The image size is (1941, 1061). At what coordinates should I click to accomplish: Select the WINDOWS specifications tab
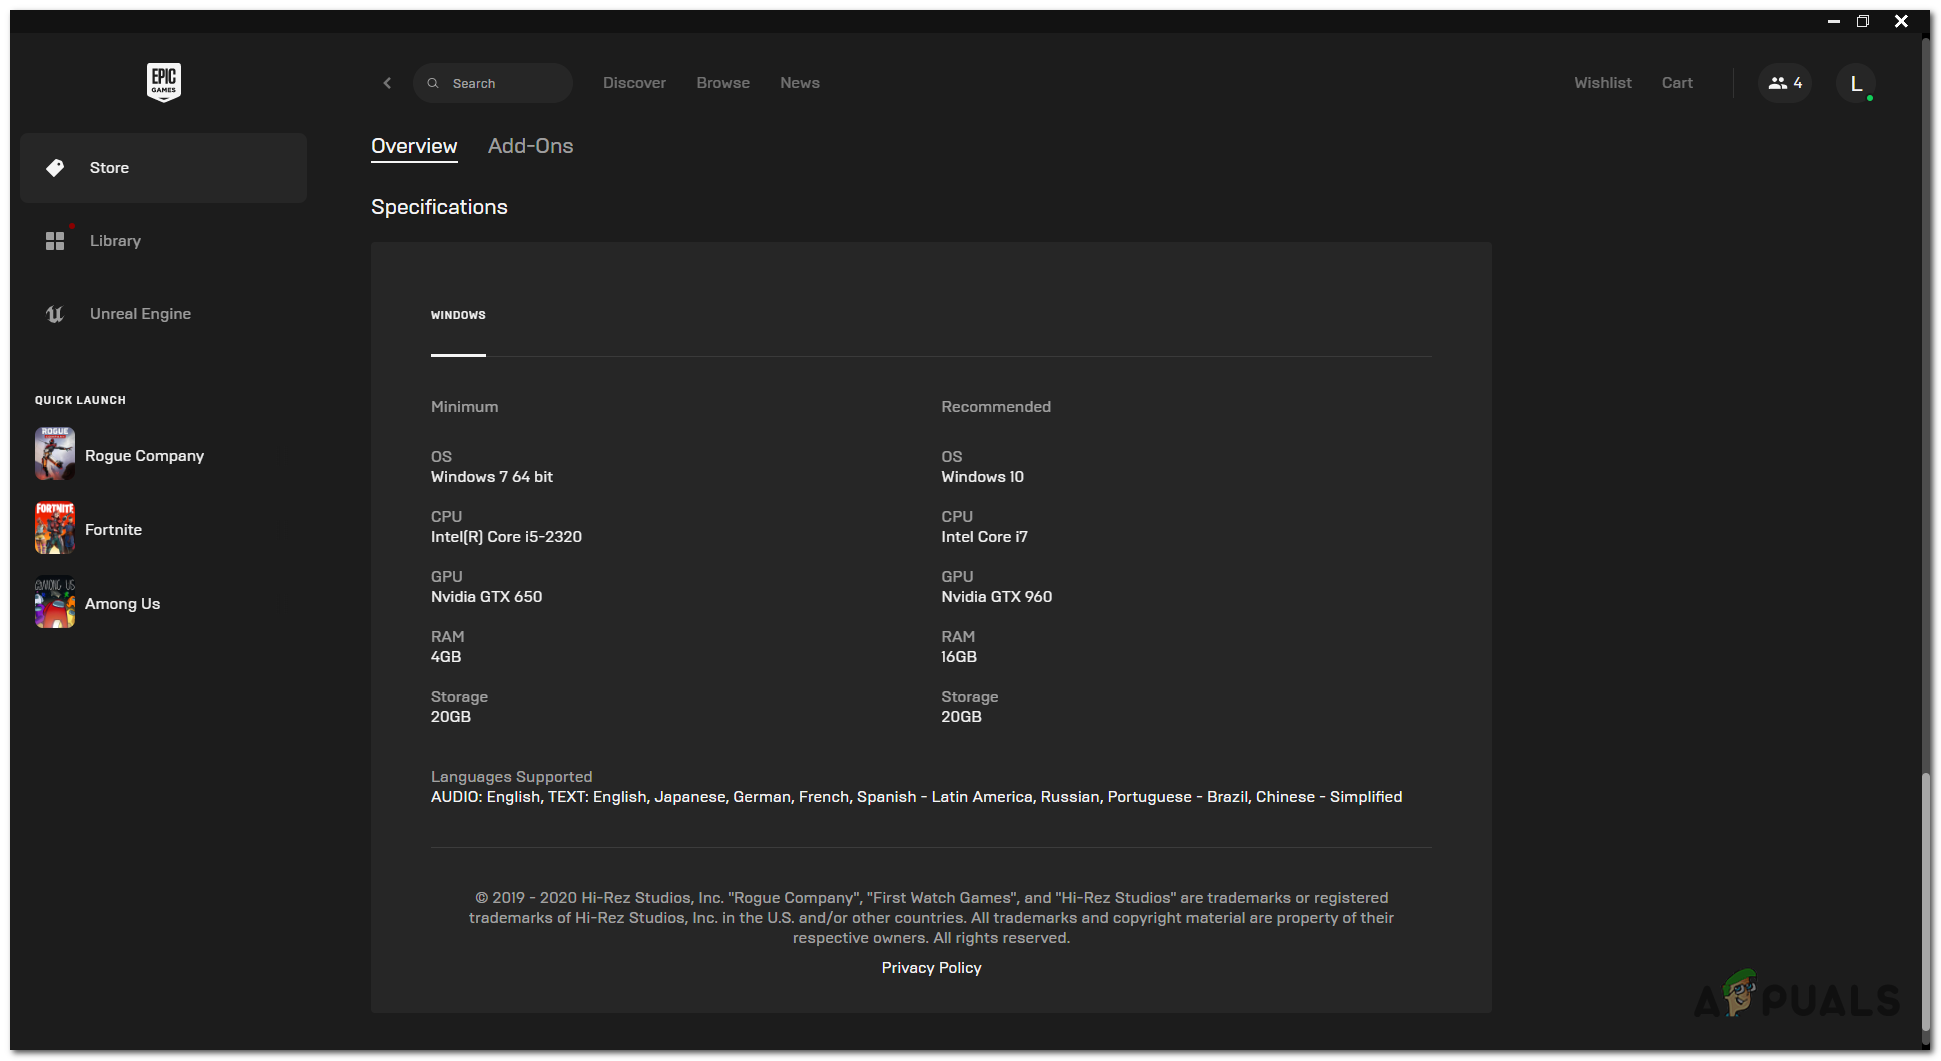pos(458,315)
